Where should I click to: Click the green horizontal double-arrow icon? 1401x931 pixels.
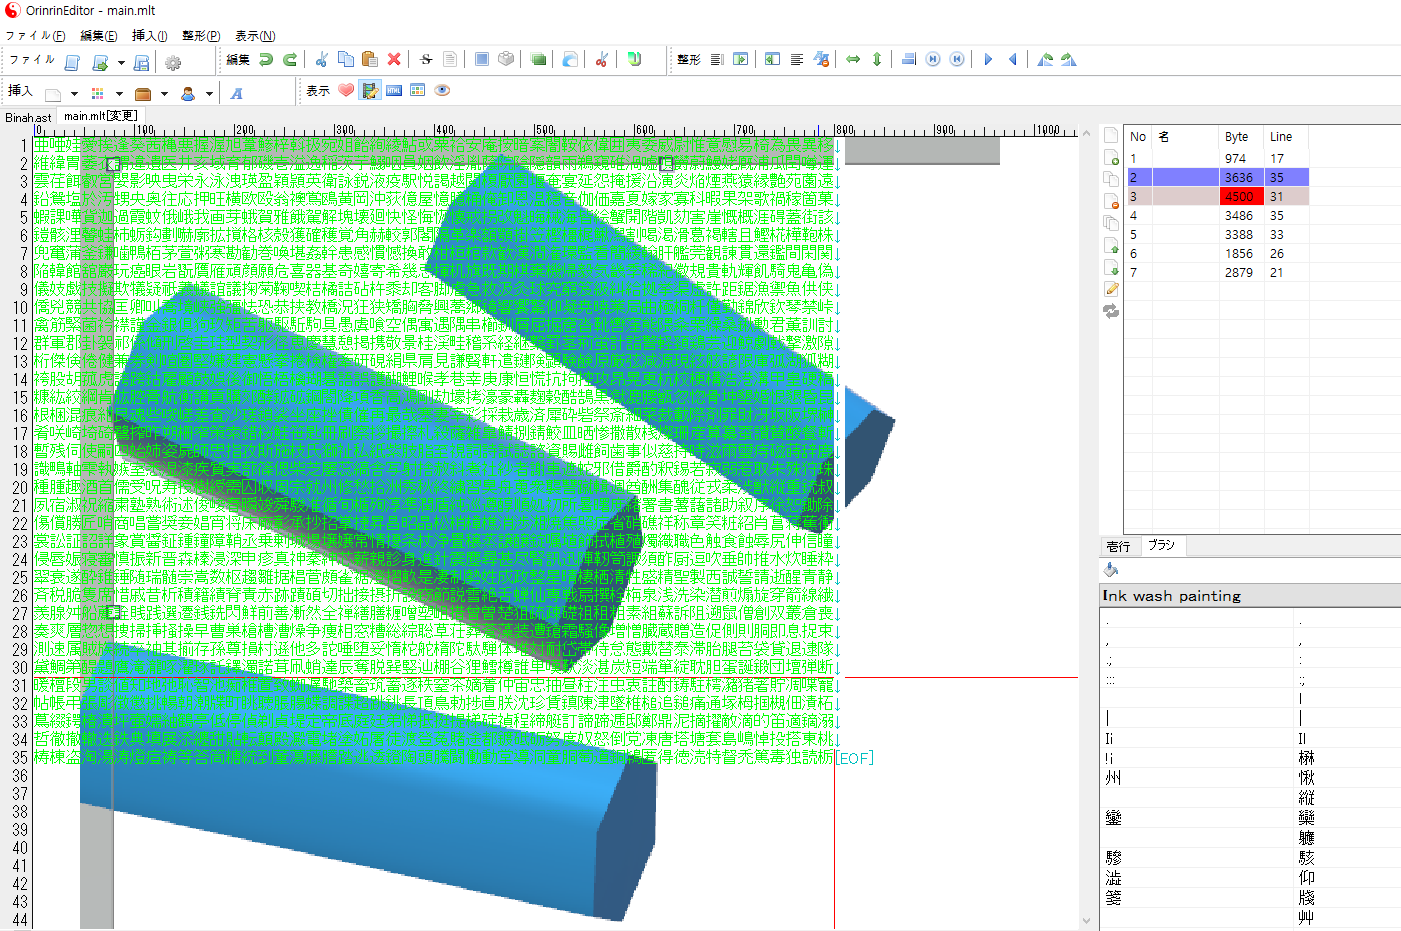click(853, 60)
